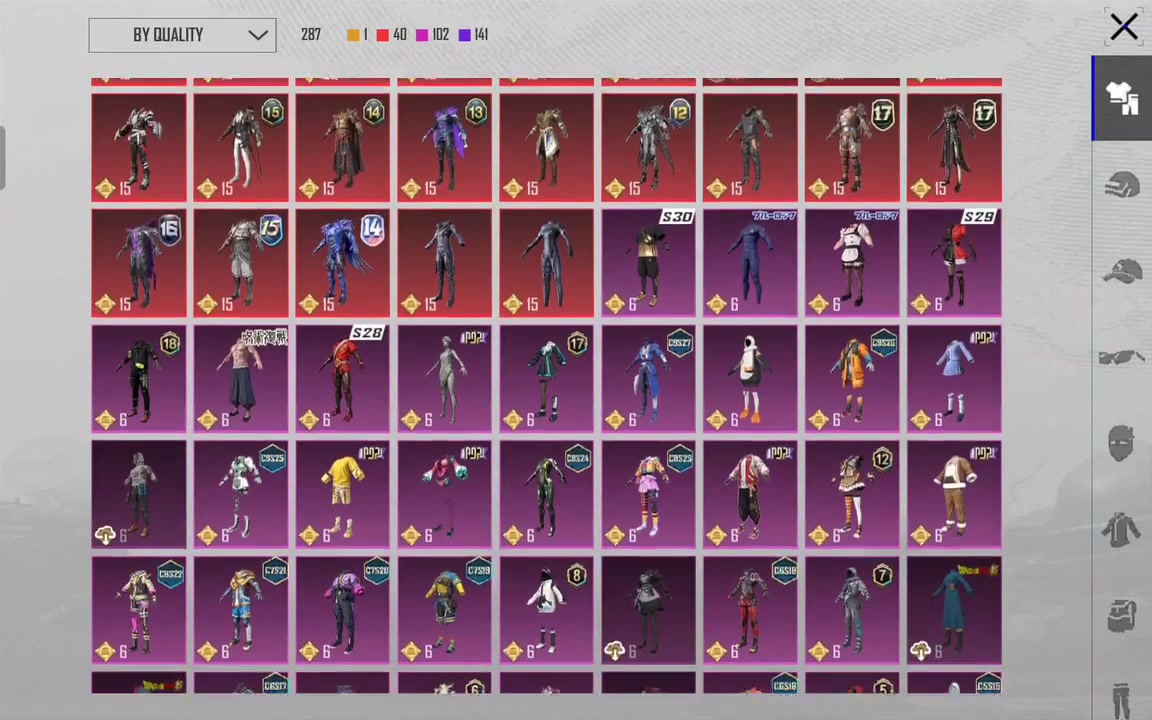Select the teal long coat outfit
Viewport: 1152px width, 720px height.
pos(954,610)
